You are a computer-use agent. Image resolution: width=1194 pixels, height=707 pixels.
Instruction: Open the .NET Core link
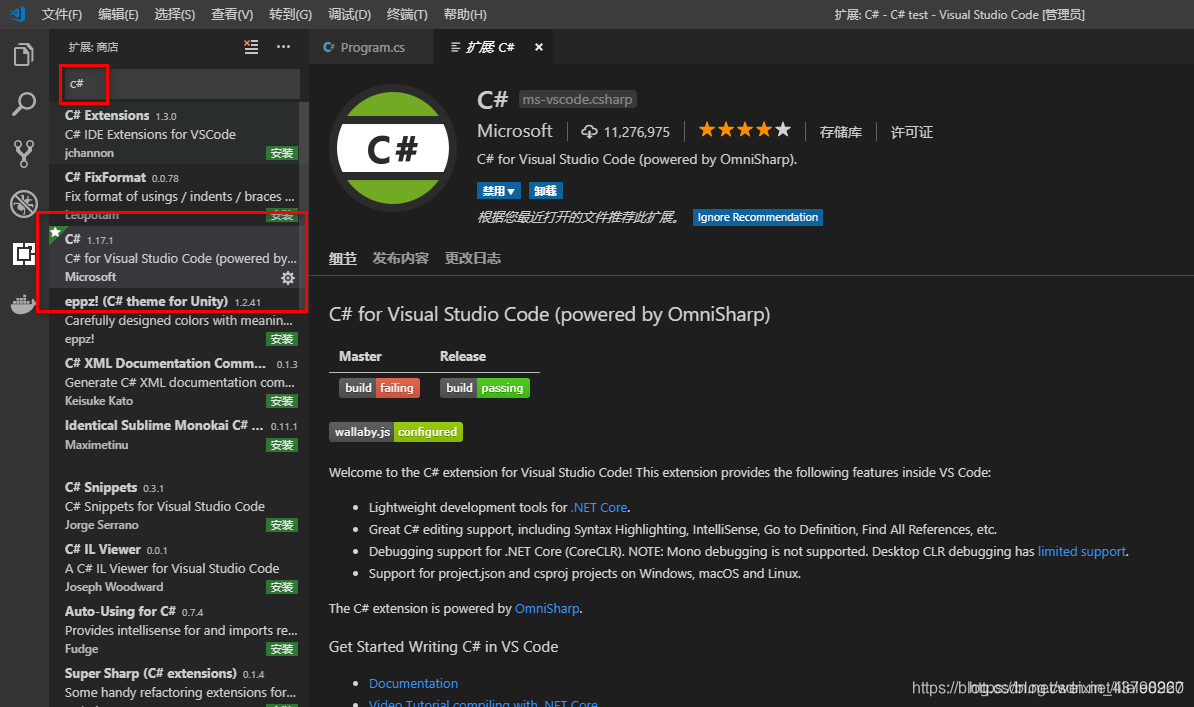click(599, 507)
